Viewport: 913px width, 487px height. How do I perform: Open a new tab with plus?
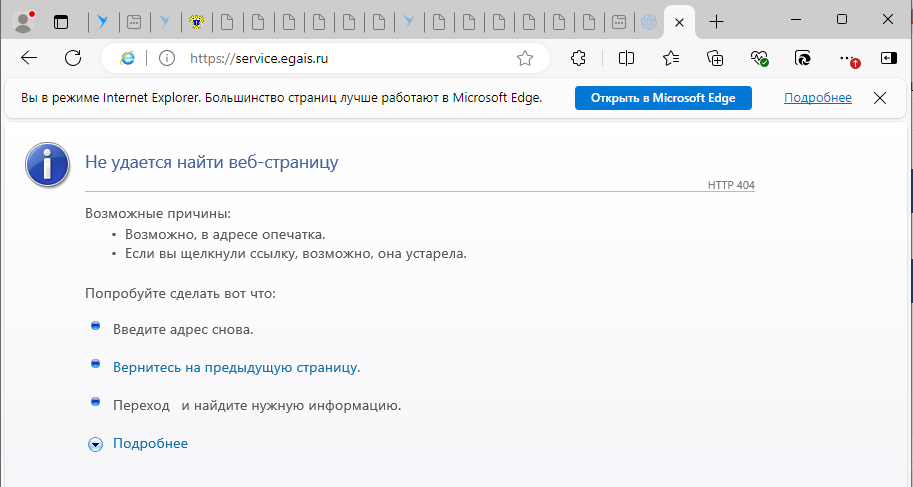716,21
